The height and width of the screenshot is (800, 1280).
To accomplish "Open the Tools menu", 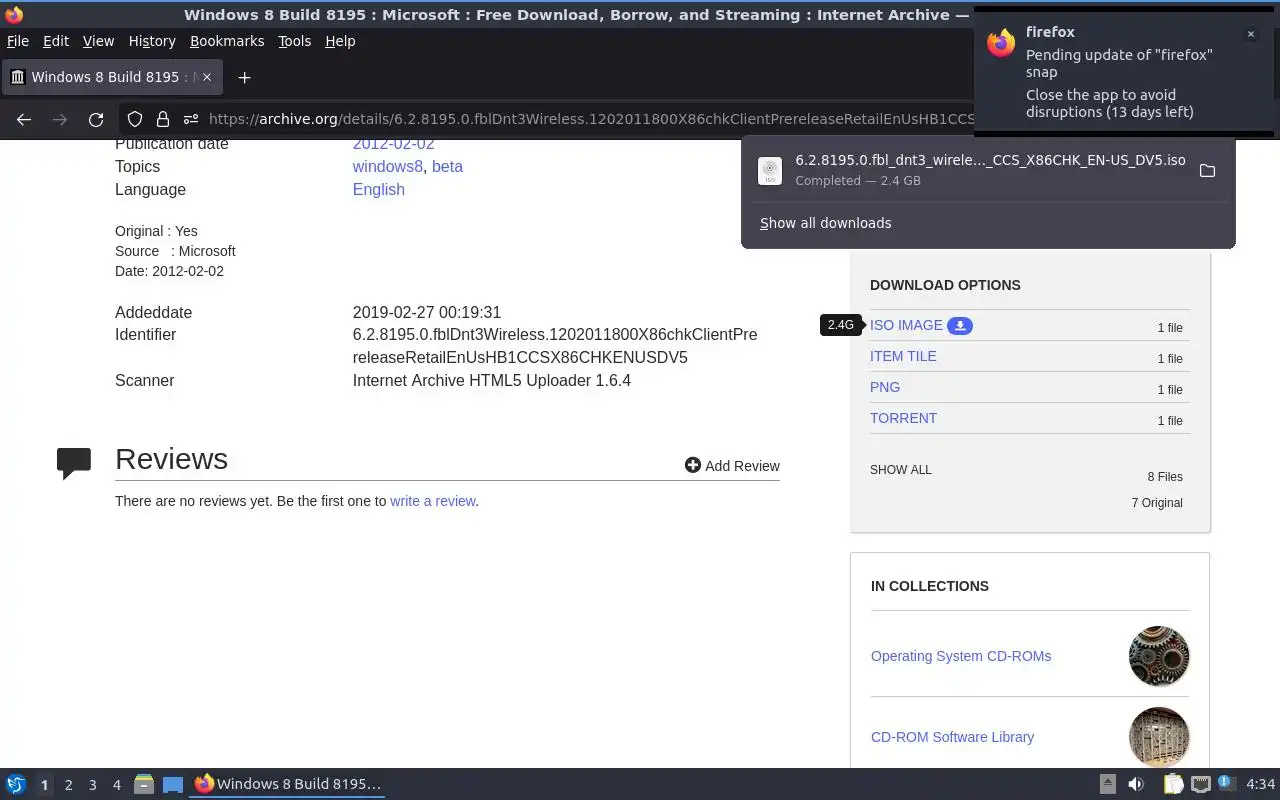I will click(x=294, y=41).
